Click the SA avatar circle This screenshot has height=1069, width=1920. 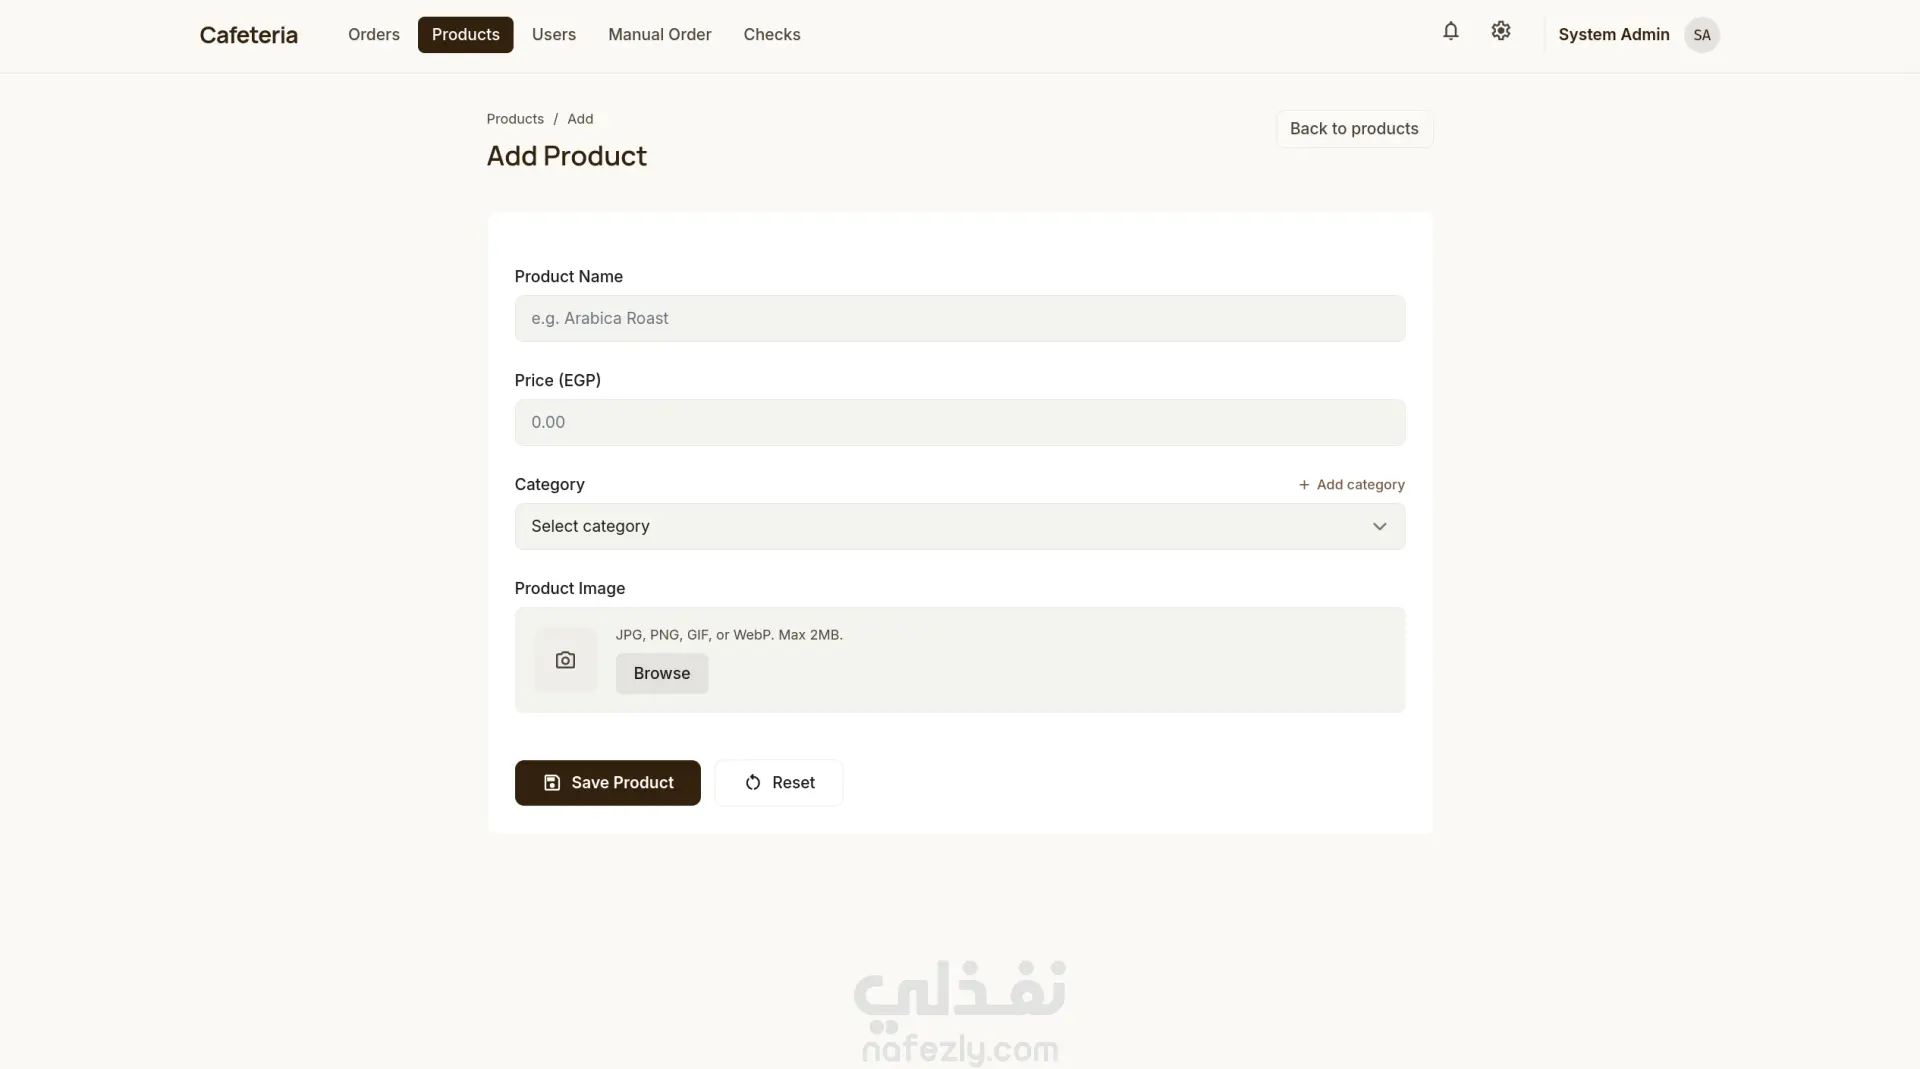1701,35
